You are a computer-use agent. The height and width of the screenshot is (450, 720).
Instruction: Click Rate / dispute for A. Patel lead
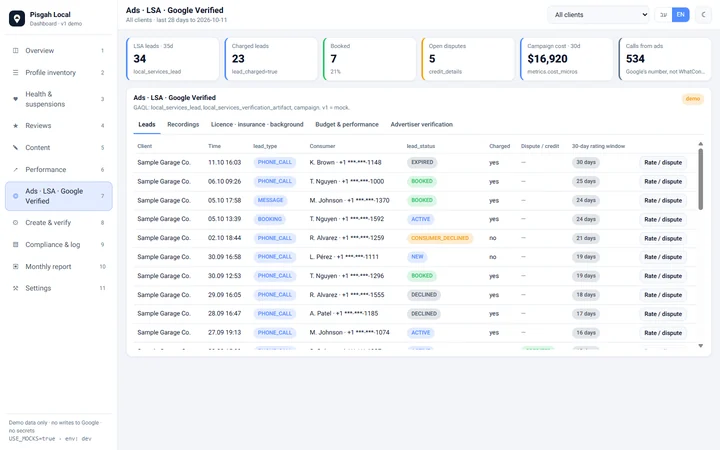click(x=663, y=314)
